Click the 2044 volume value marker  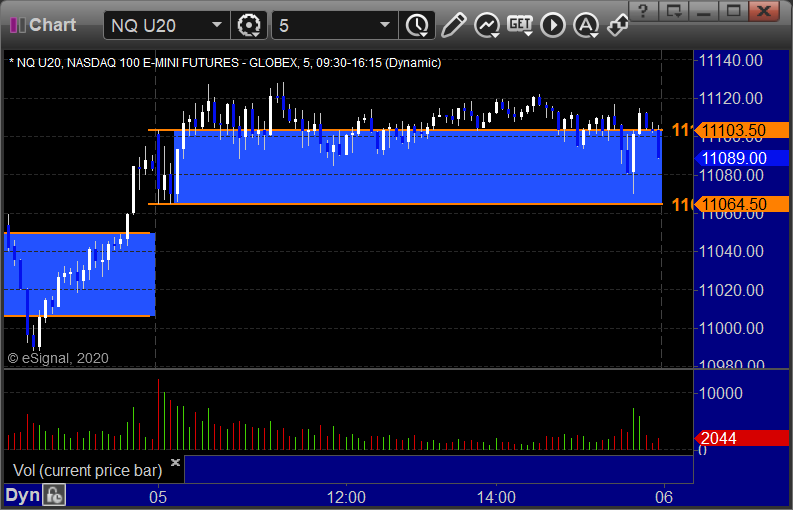[x=741, y=438]
